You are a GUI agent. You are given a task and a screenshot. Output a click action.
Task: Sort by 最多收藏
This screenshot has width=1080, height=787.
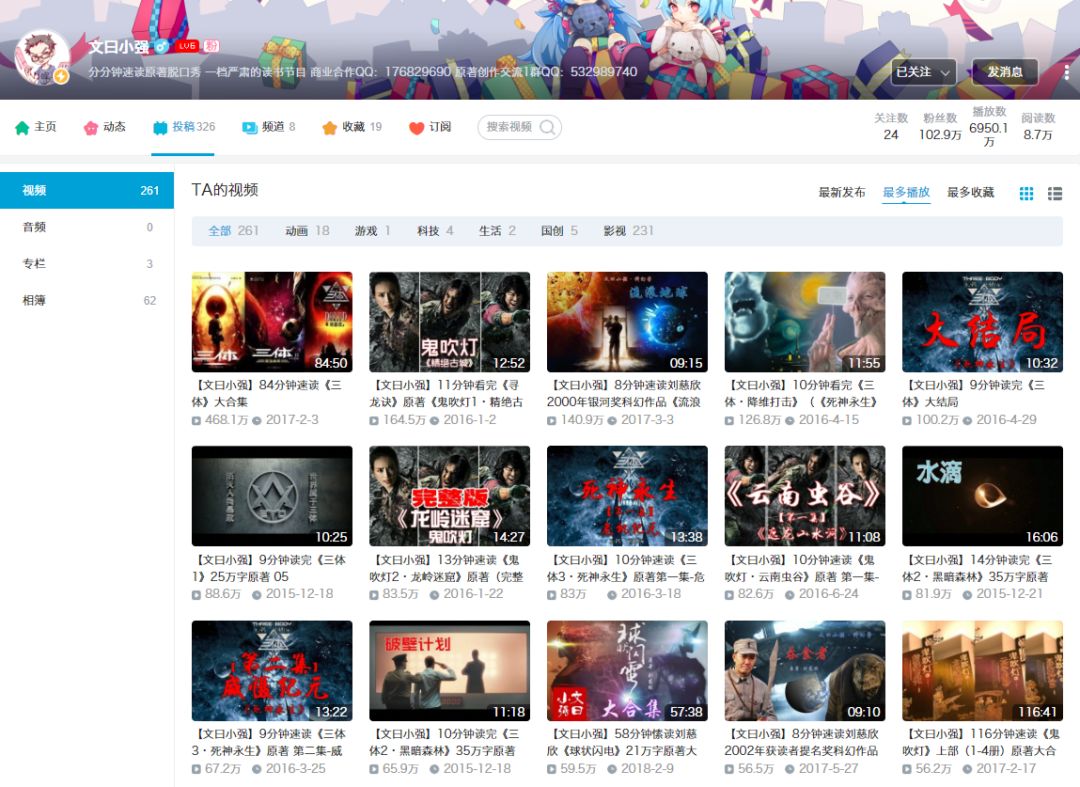[x=970, y=192]
